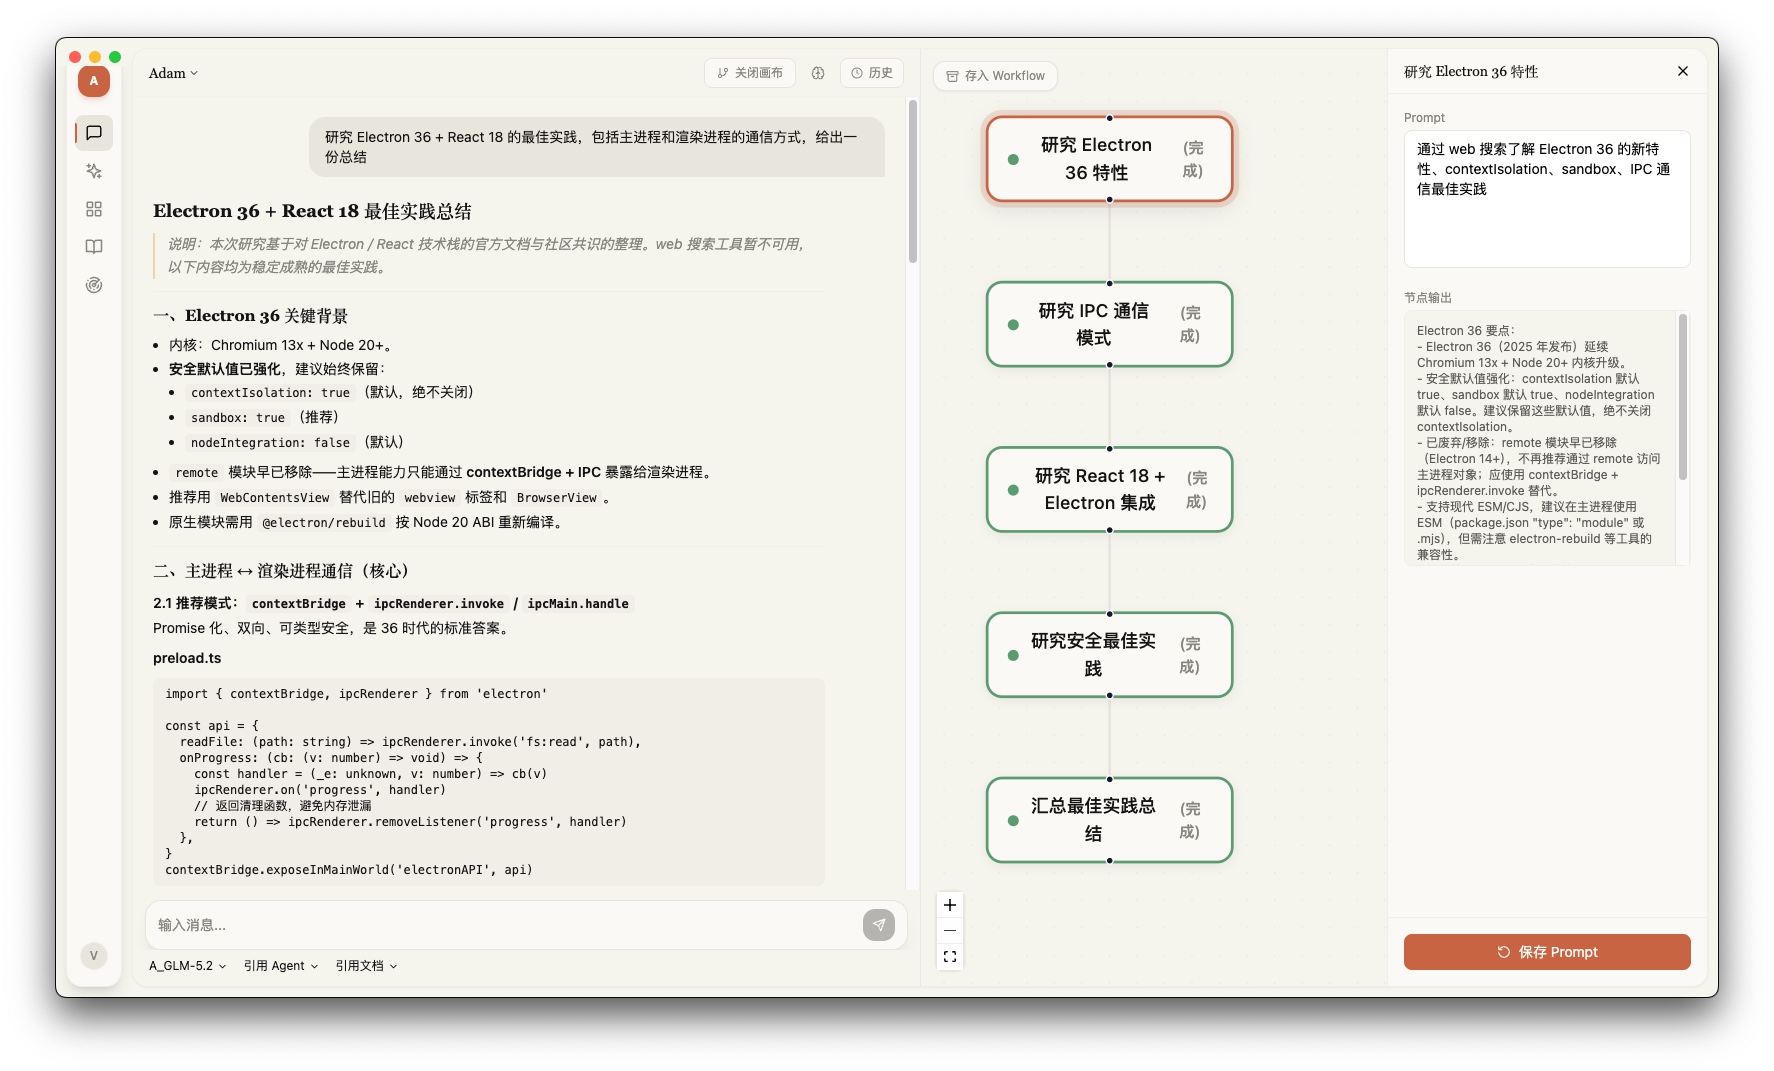
Task: Click heading Electron 36 + React 18 最佳实践总结
Action: pos(312,211)
